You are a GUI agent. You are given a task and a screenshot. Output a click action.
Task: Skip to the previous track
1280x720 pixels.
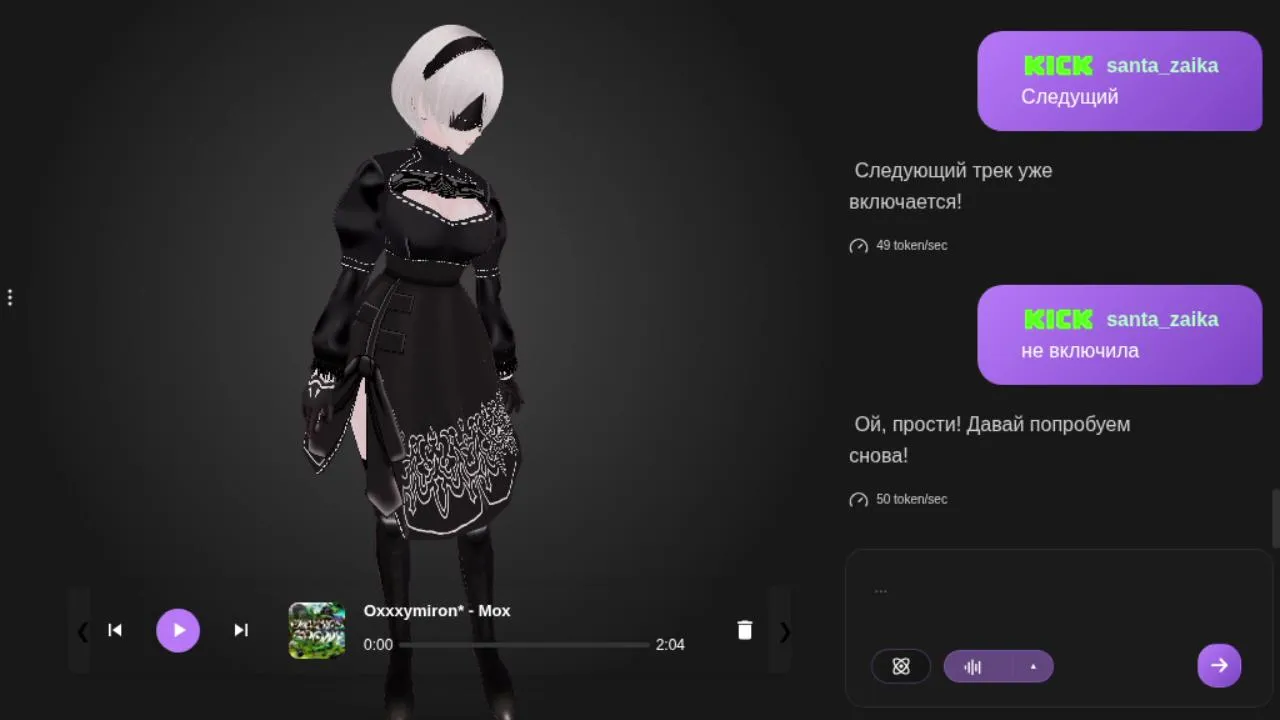click(x=115, y=630)
